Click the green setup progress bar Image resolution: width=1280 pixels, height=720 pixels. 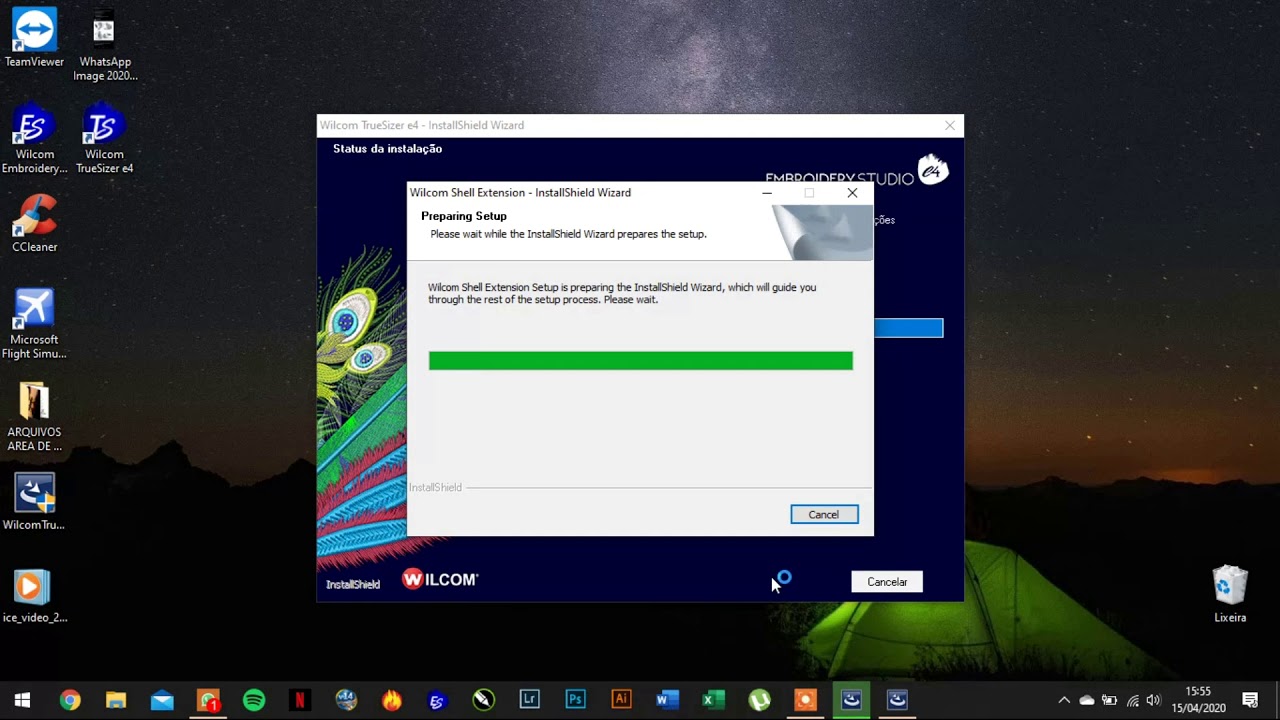[641, 361]
